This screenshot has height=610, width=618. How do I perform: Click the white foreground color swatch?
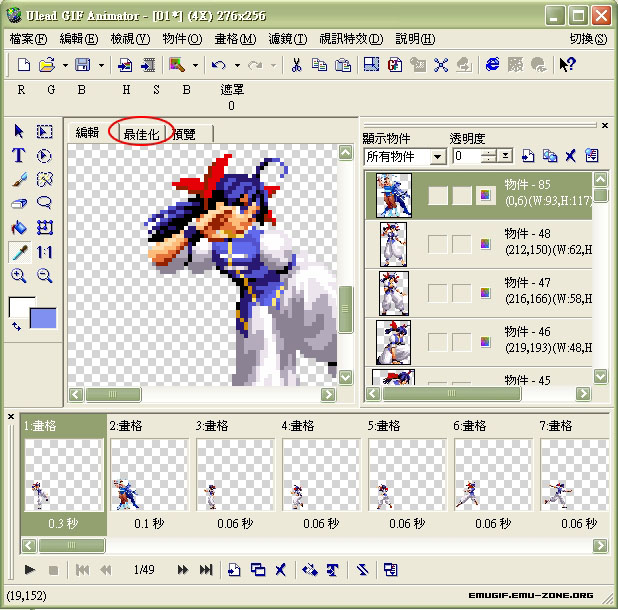(x=20, y=307)
